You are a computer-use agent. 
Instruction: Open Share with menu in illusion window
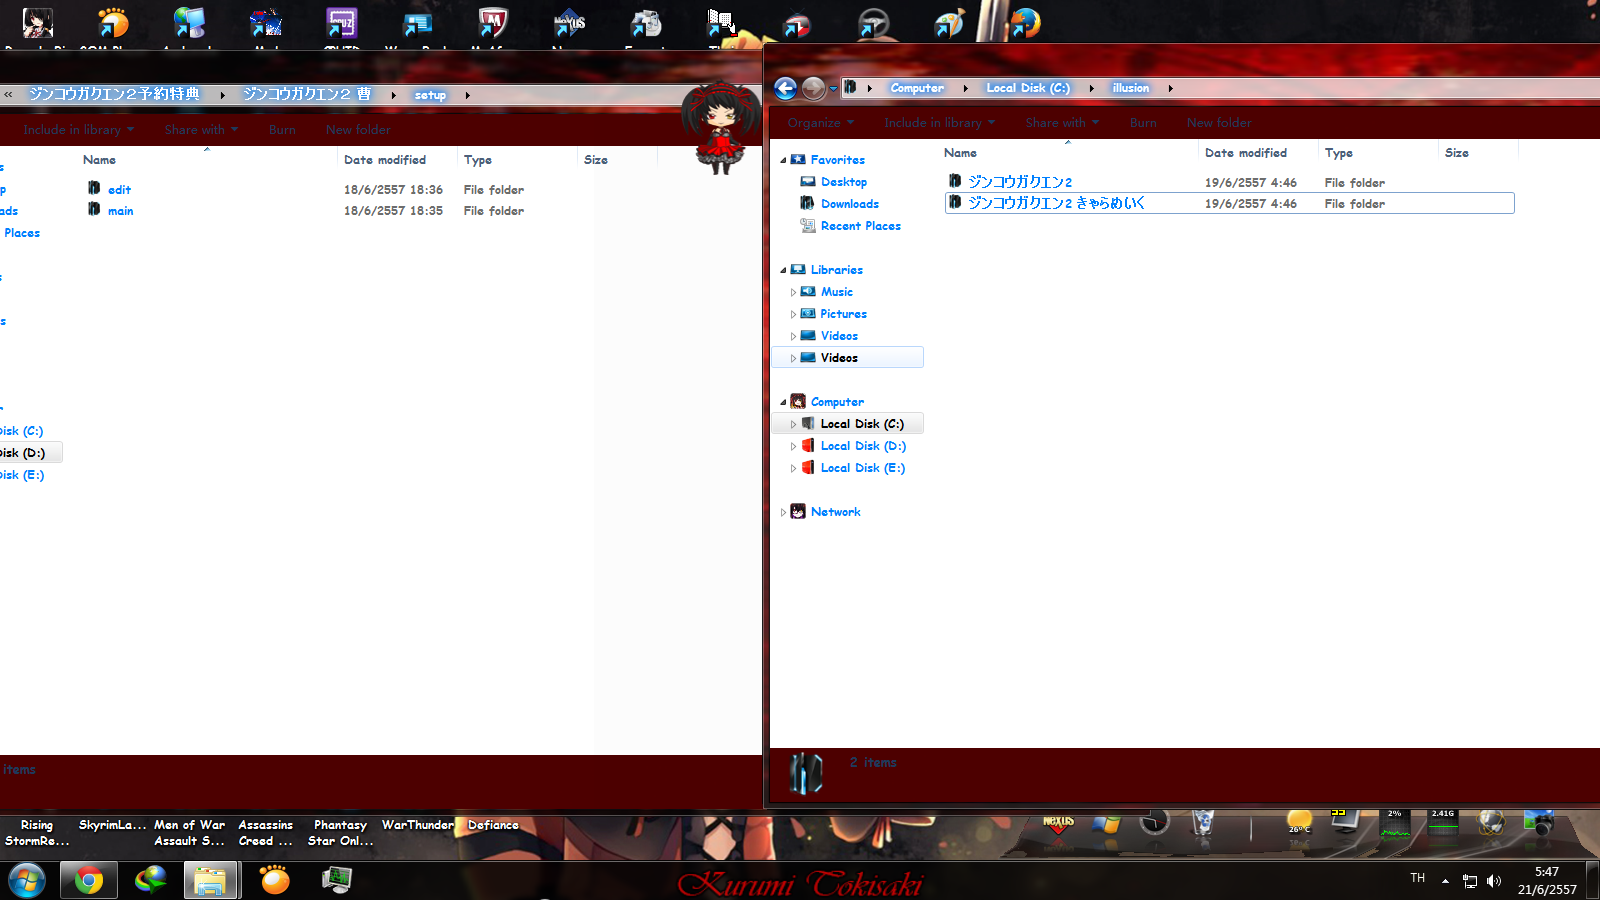tap(1062, 123)
